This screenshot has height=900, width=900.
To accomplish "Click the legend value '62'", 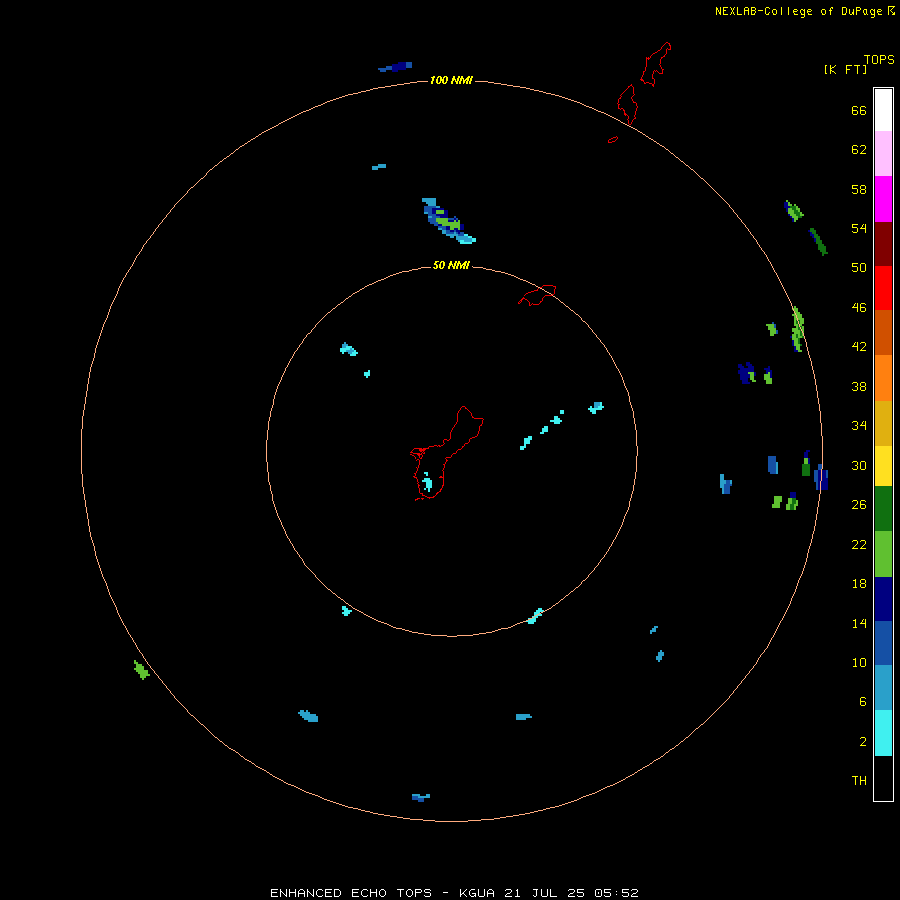I will (x=859, y=149).
